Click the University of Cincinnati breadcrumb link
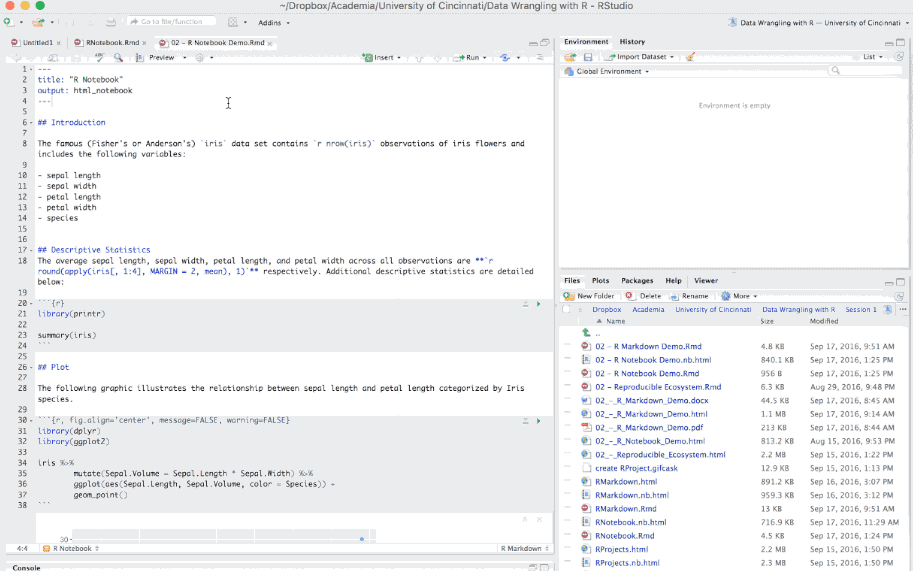This screenshot has width=913, height=571. click(713, 310)
